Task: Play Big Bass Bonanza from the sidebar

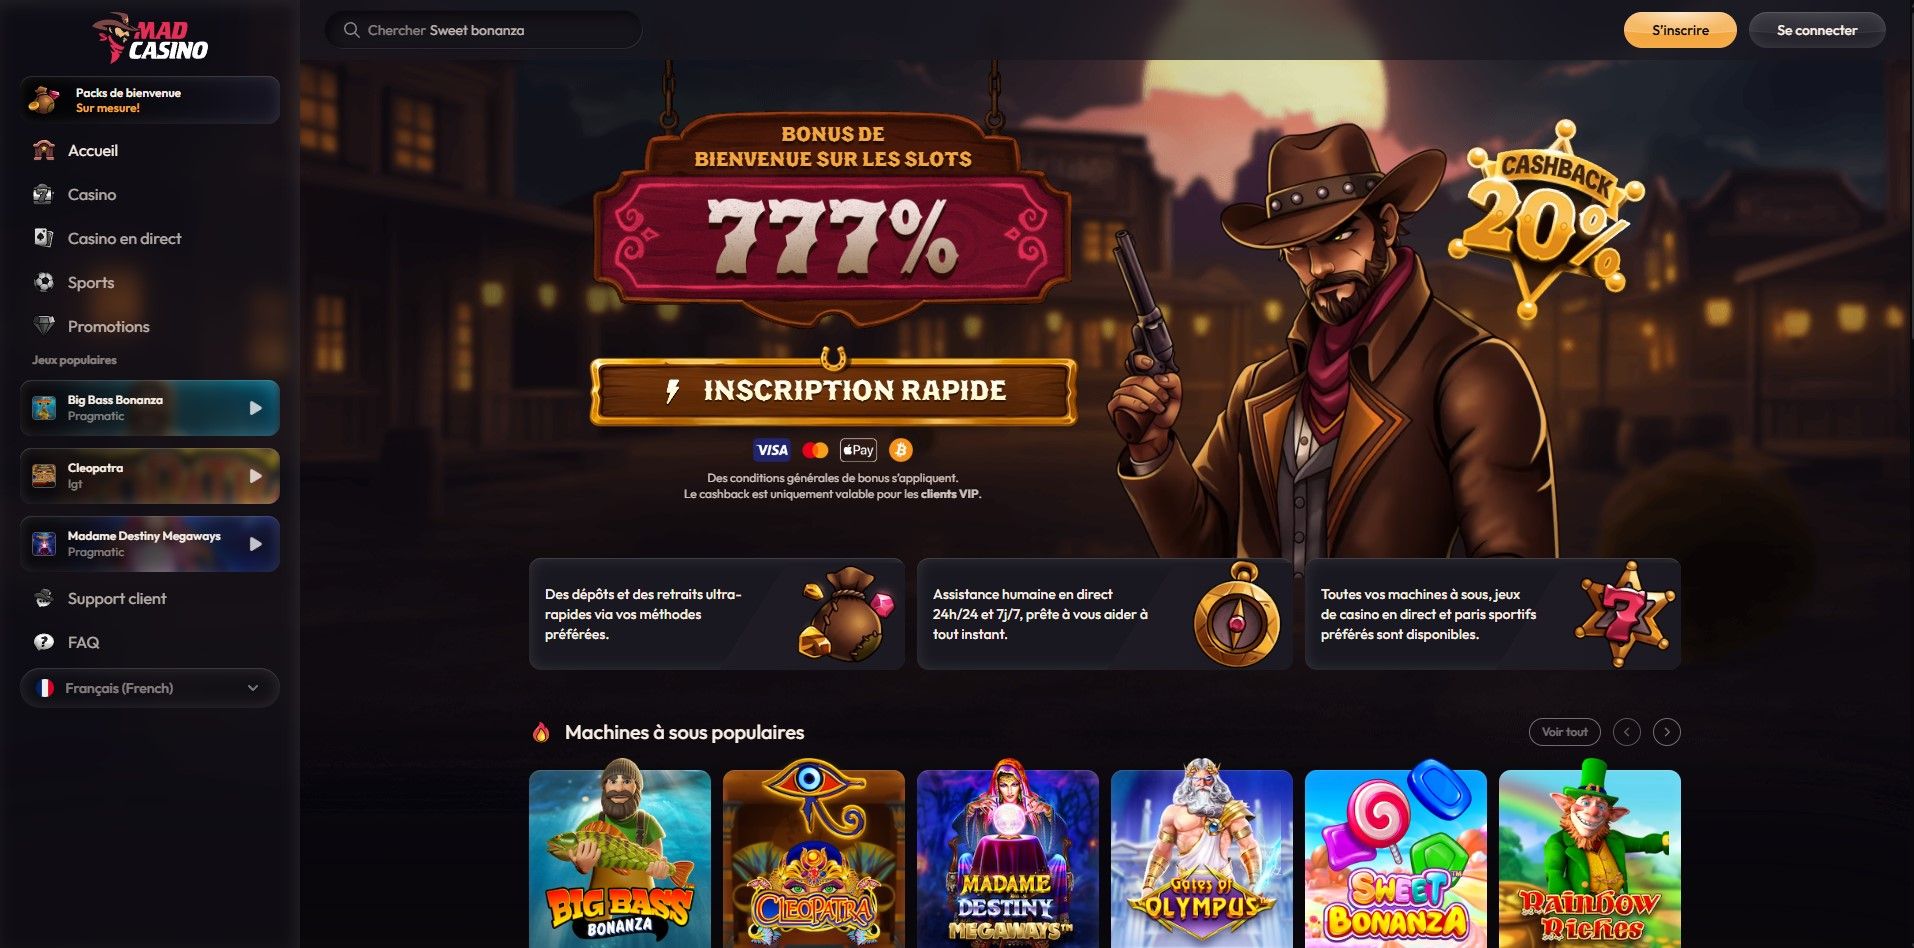Action: tap(150, 408)
